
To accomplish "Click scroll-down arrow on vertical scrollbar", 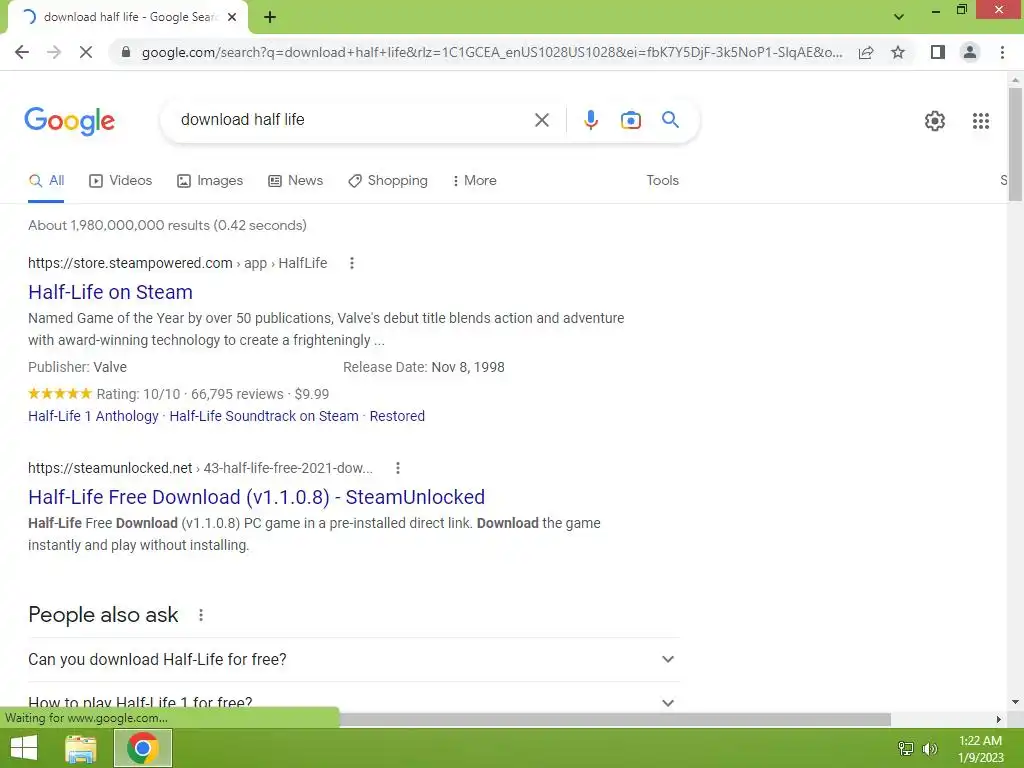I will 1015,702.
